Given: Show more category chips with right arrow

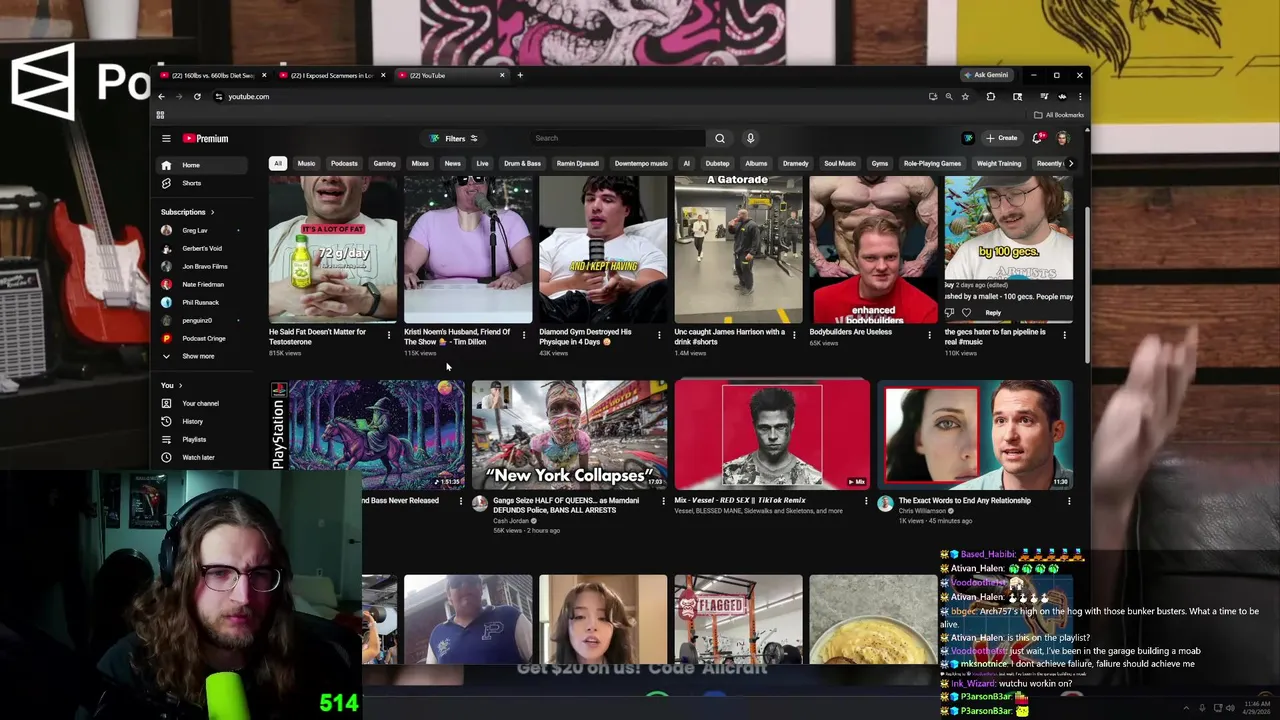Looking at the screenshot, I should (1070, 163).
